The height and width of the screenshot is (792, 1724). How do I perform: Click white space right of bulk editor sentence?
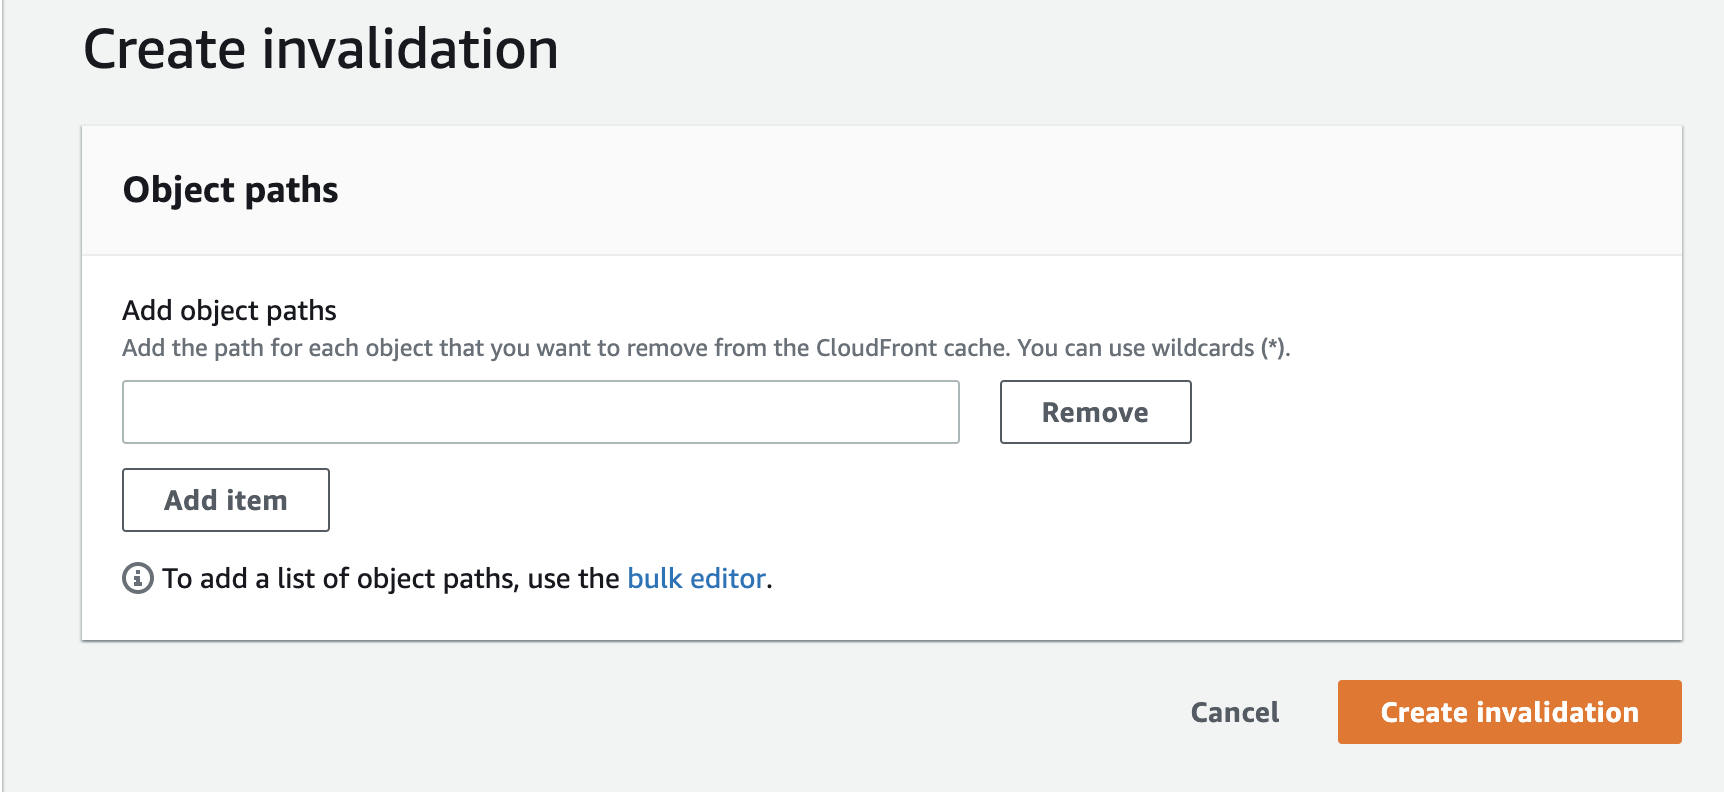[x=1200, y=579]
